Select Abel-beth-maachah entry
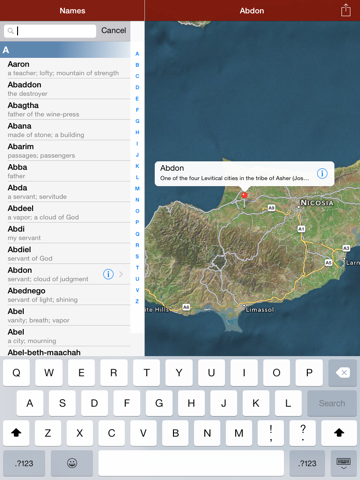 click(65, 352)
